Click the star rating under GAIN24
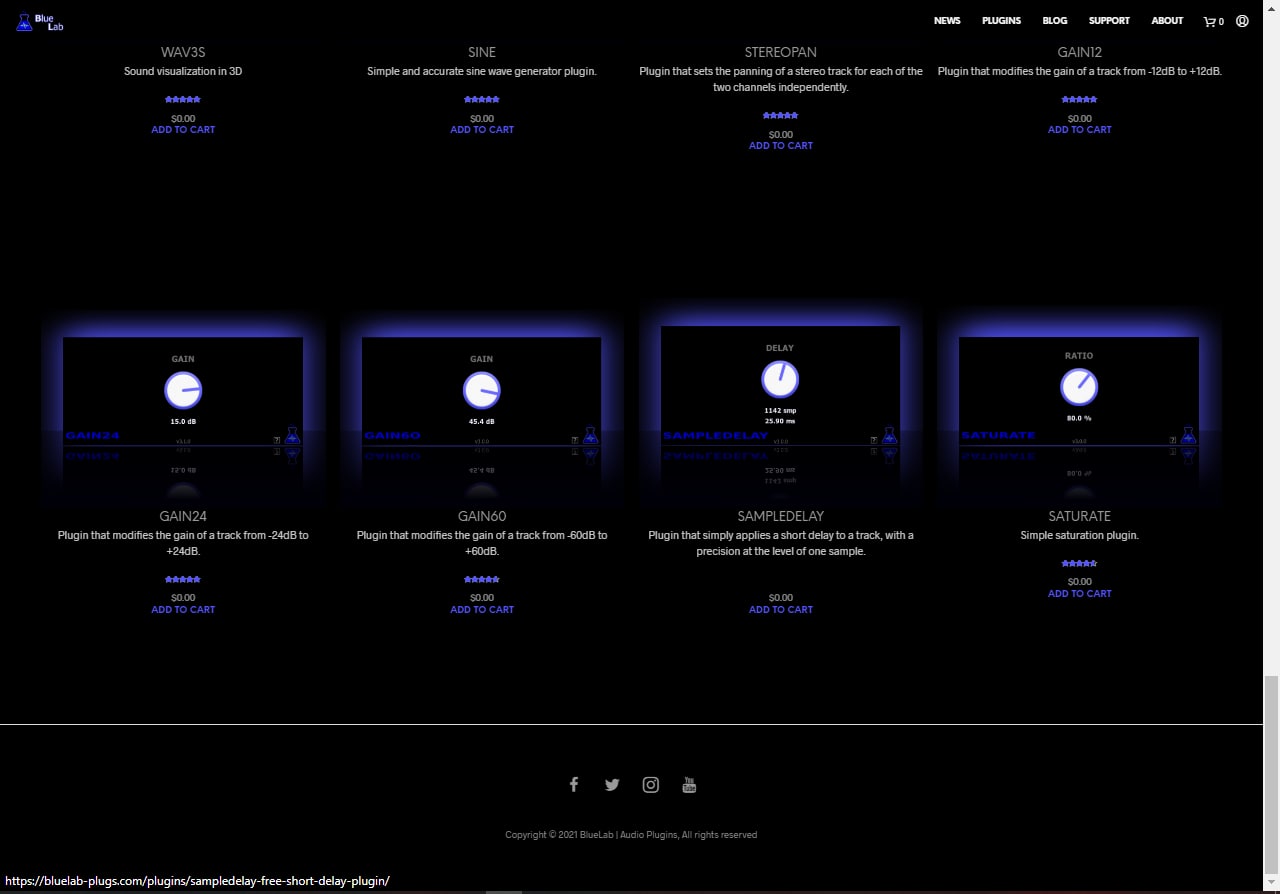 click(183, 580)
